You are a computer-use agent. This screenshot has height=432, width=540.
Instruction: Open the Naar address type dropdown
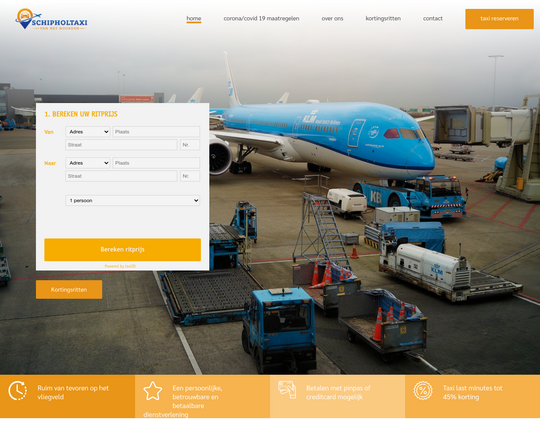pos(88,163)
